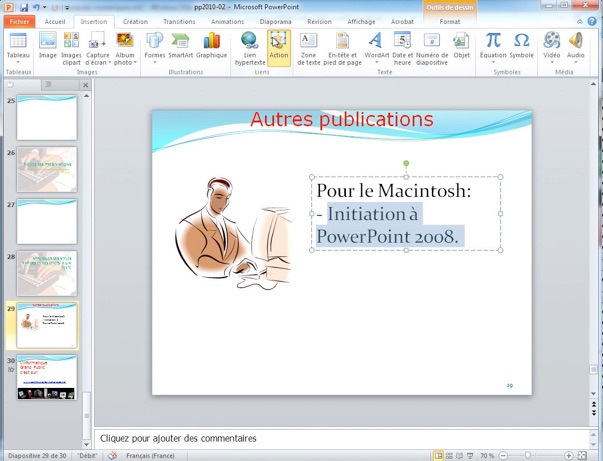Run spell check icon in status bar
Image resolution: width=603 pixels, height=461 pixels.
click(112, 456)
